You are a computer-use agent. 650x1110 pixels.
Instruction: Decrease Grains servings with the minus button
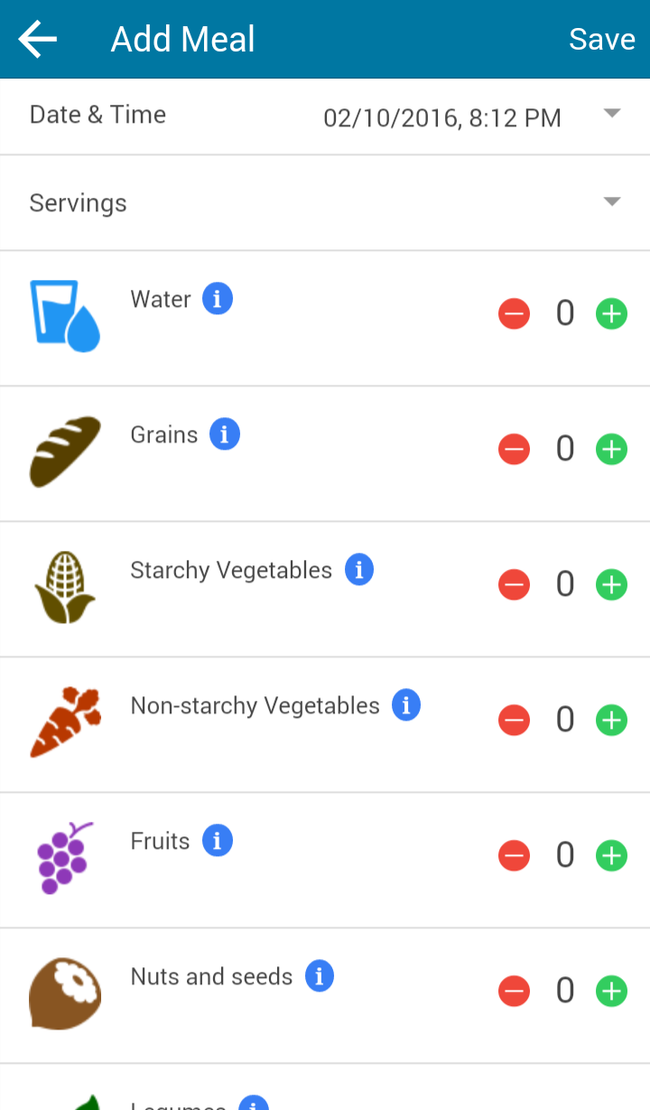pos(514,448)
